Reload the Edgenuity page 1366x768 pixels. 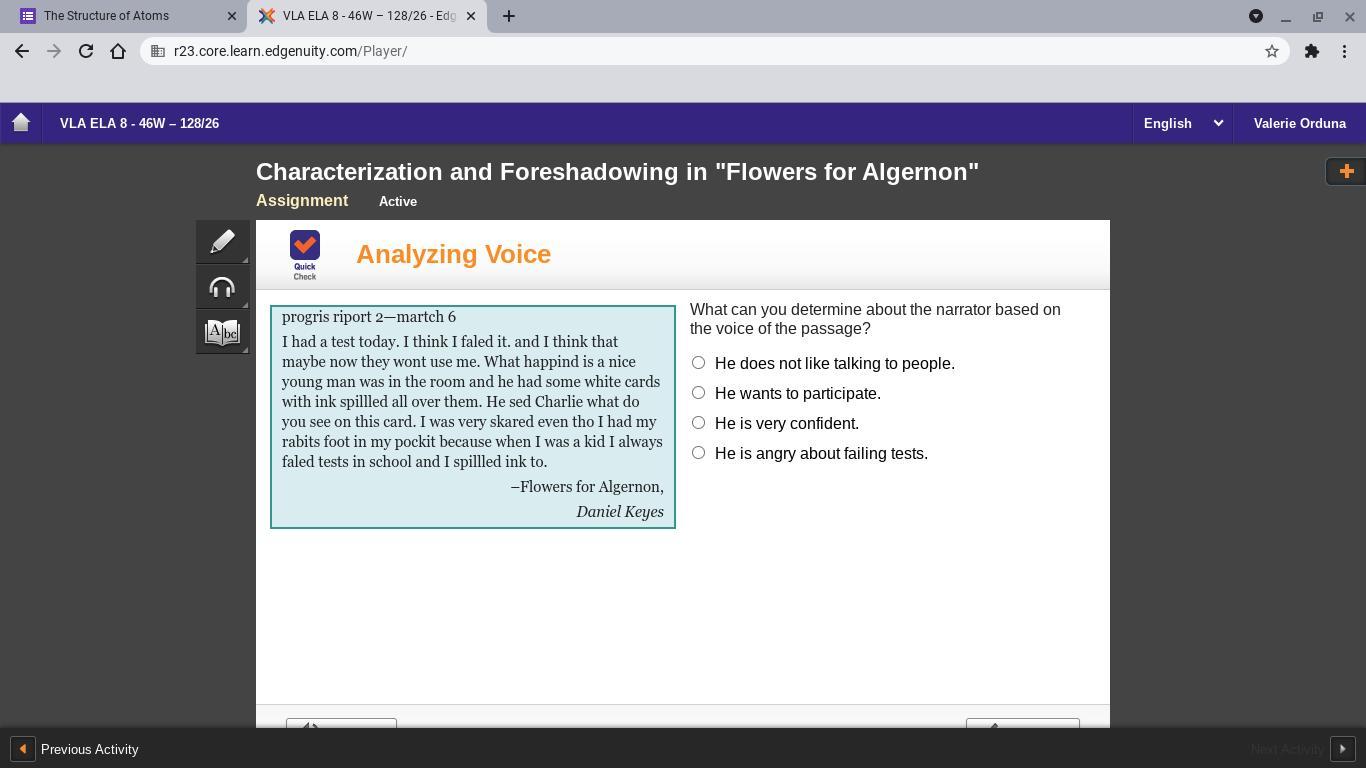click(x=86, y=51)
